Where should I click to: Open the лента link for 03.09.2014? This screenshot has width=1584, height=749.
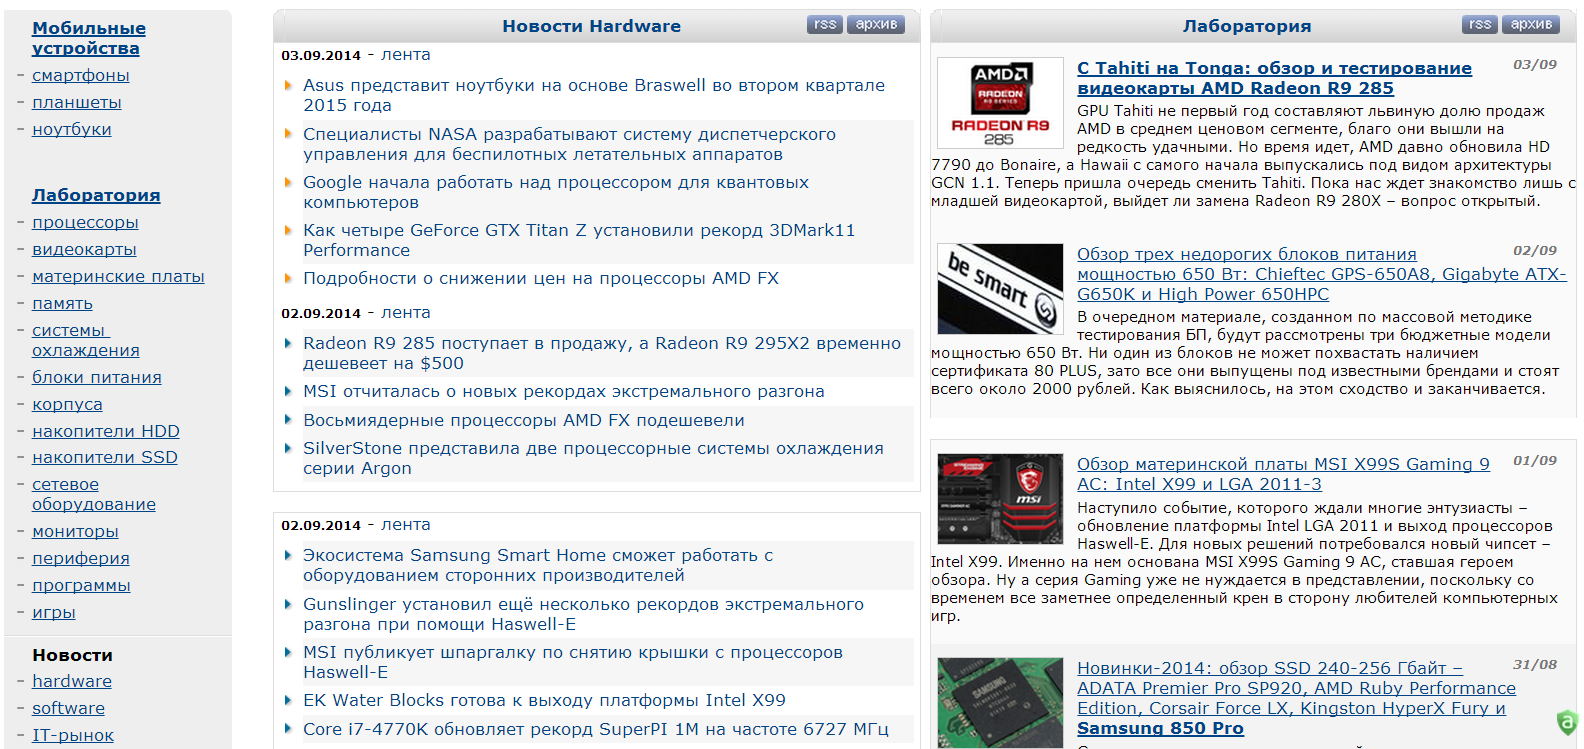pos(406,55)
